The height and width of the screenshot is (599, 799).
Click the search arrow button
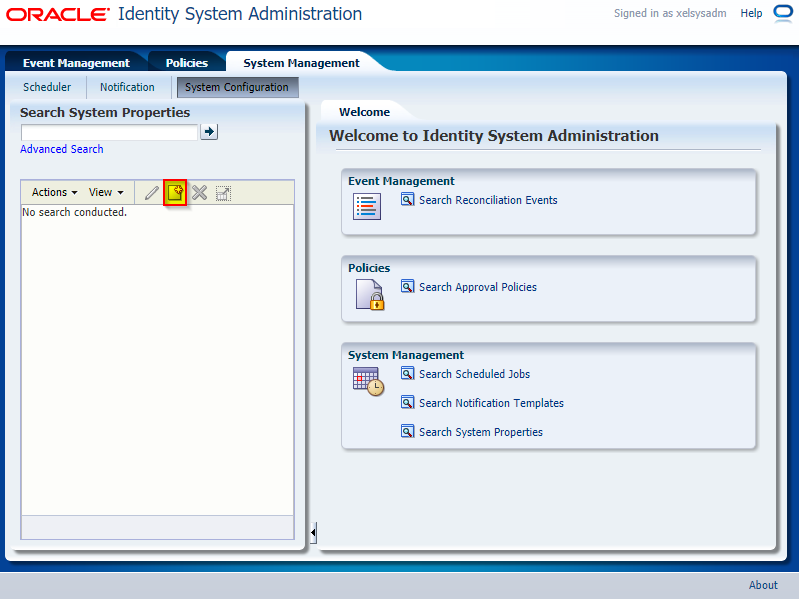tap(209, 132)
